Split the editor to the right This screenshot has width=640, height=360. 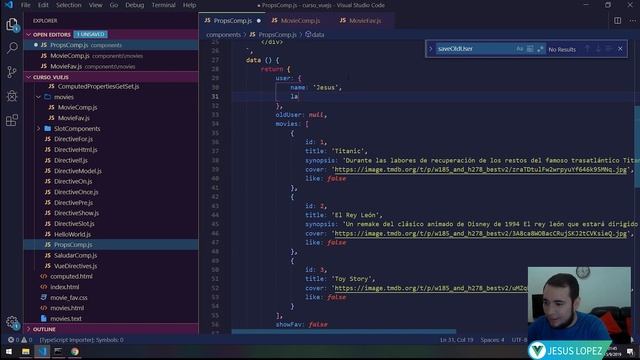(618, 20)
